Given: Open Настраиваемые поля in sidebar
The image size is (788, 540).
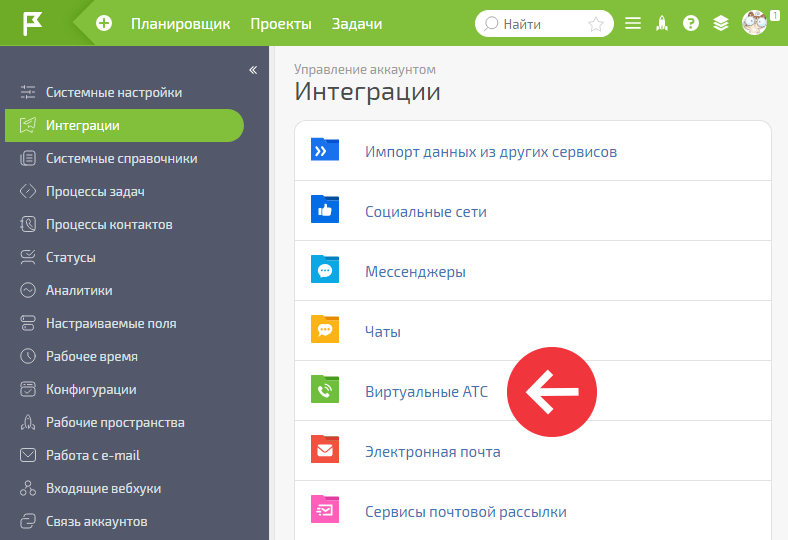Looking at the screenshot, I should pos(124,323).
